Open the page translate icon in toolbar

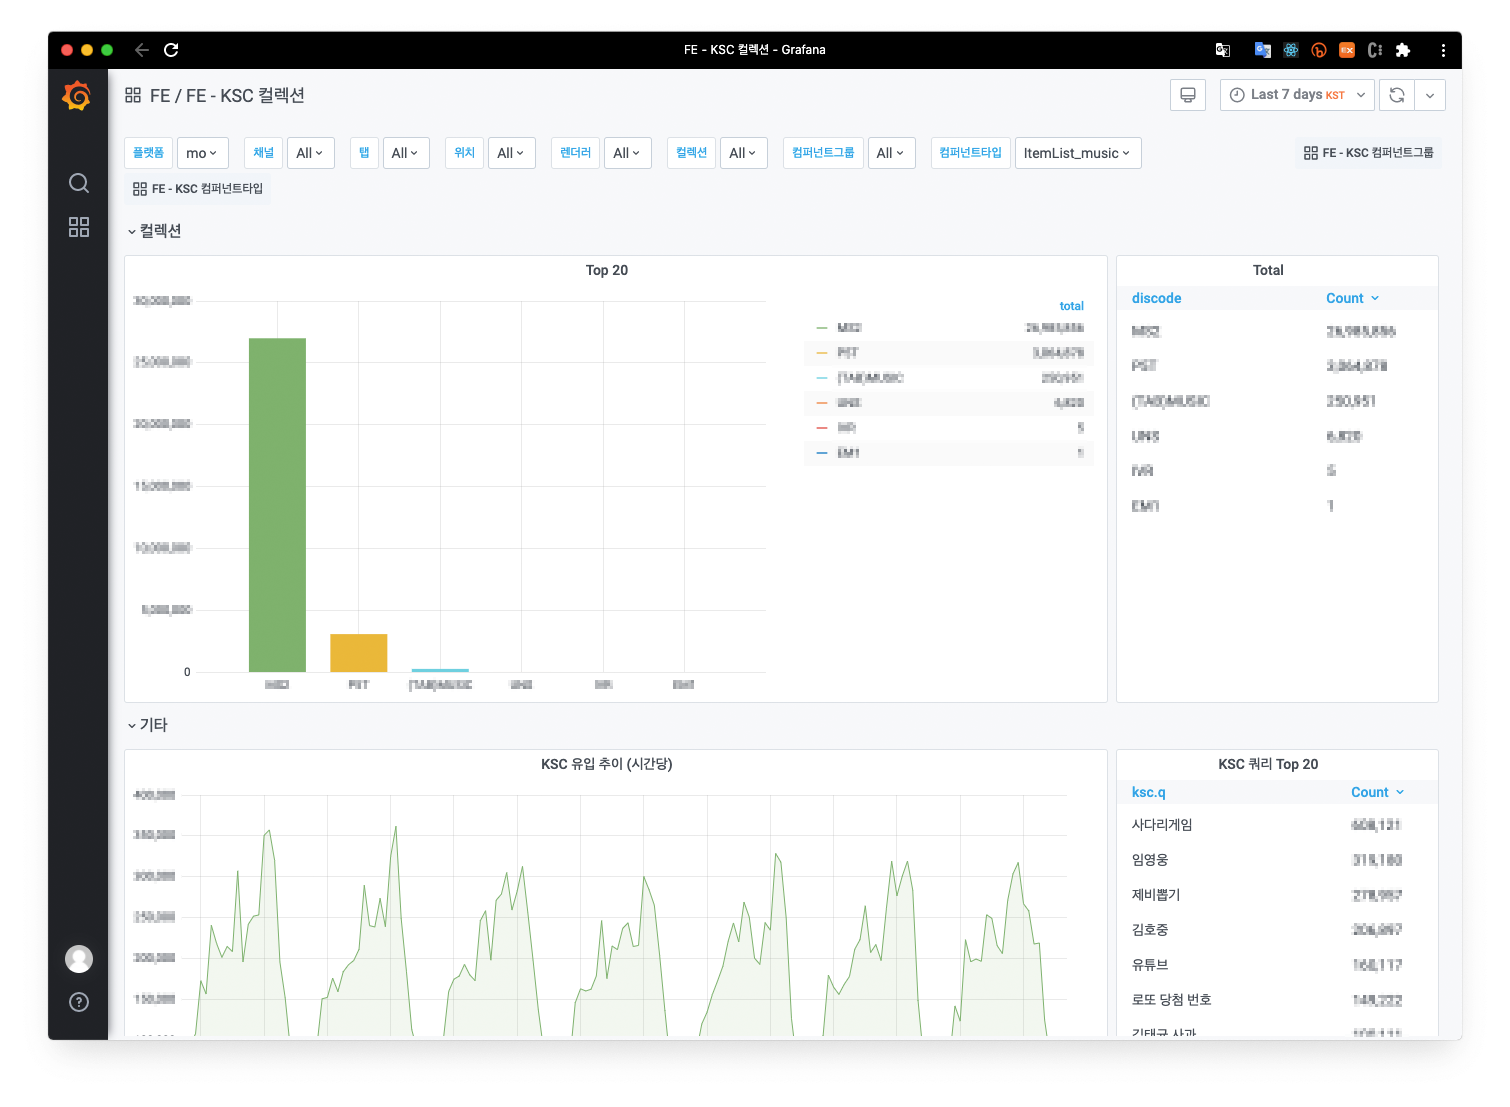(1223, 50)
